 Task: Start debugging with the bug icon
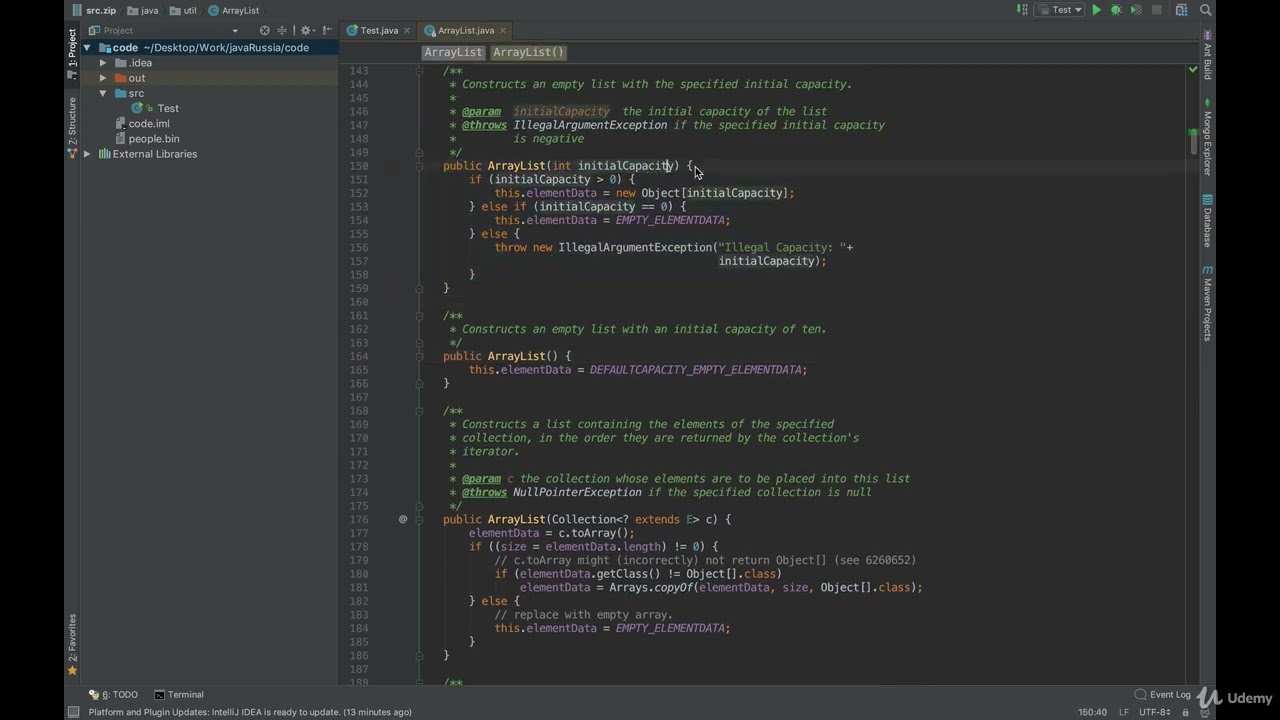1116,10
